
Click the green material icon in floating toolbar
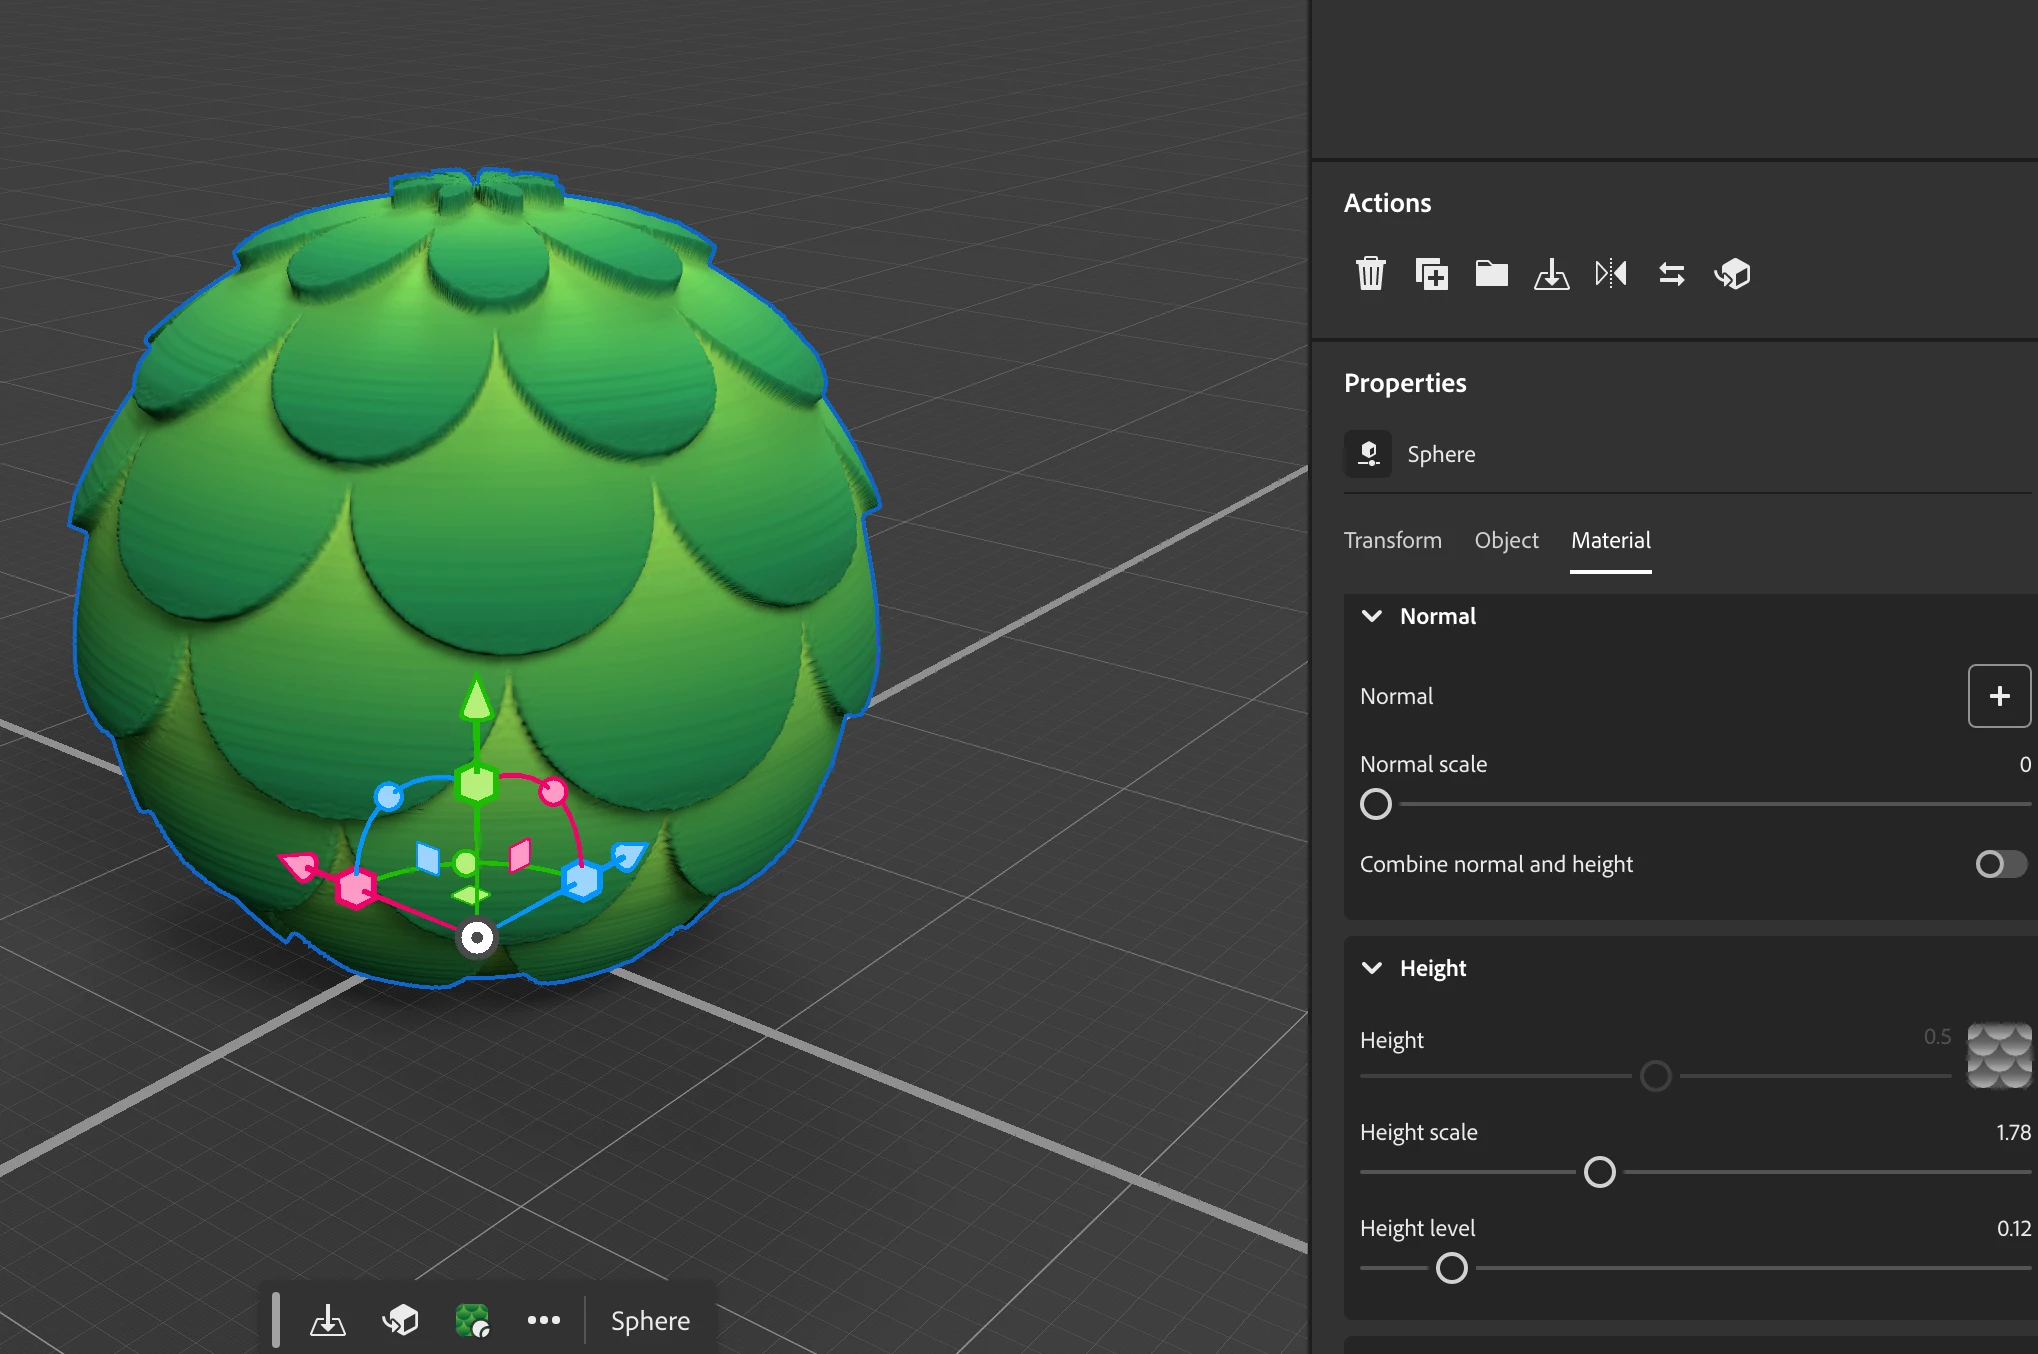pos(472,1320)
